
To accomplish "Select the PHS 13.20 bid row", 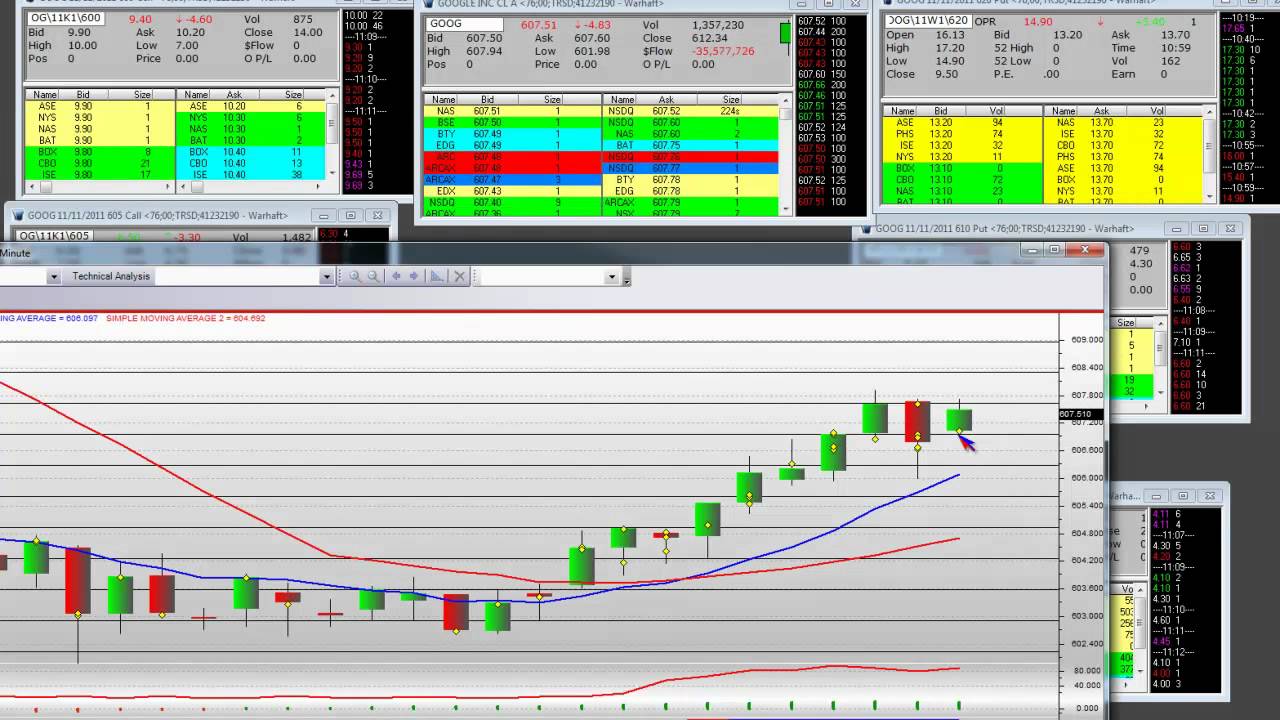I will point(964,134).
